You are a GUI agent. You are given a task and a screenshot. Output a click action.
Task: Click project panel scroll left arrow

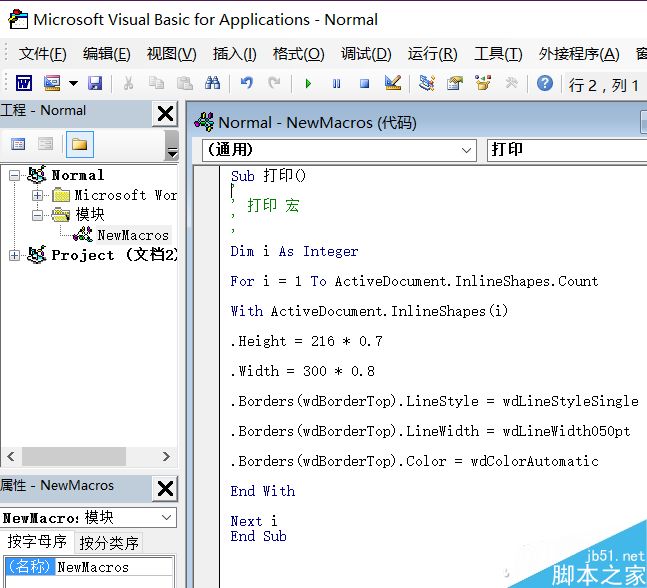11,456
